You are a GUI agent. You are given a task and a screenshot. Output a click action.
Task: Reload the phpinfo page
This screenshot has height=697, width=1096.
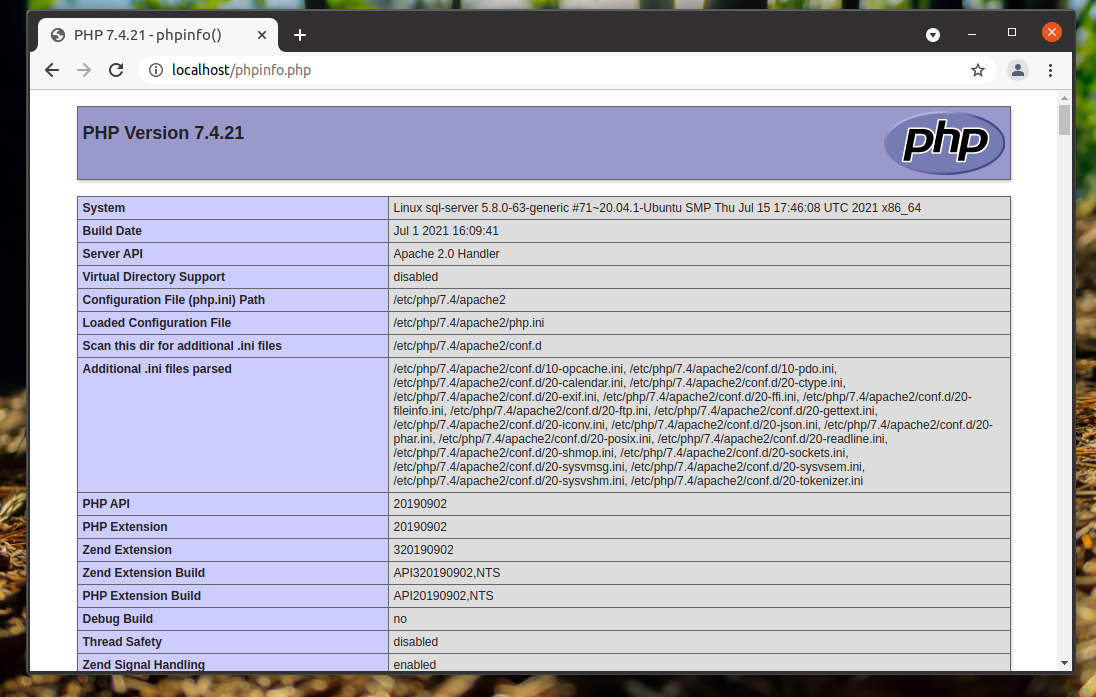116,70
